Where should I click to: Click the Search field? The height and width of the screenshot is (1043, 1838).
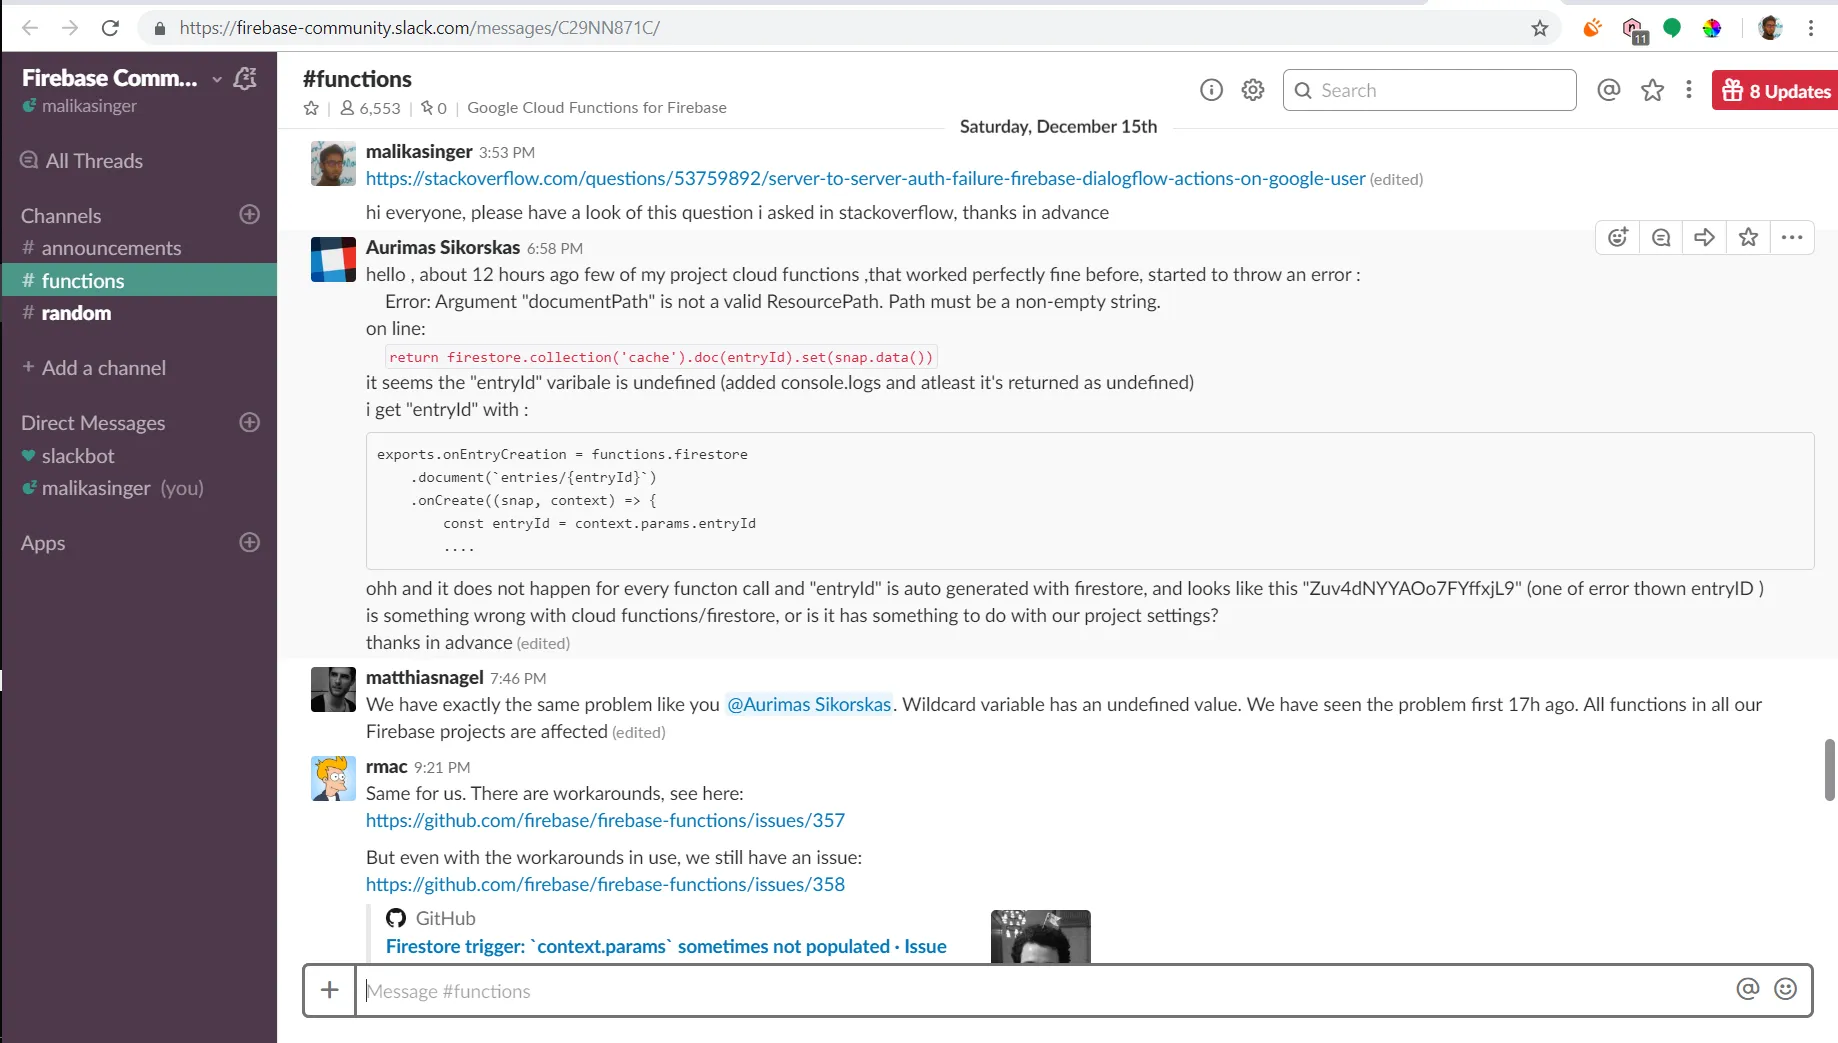tap(1430, 90)
